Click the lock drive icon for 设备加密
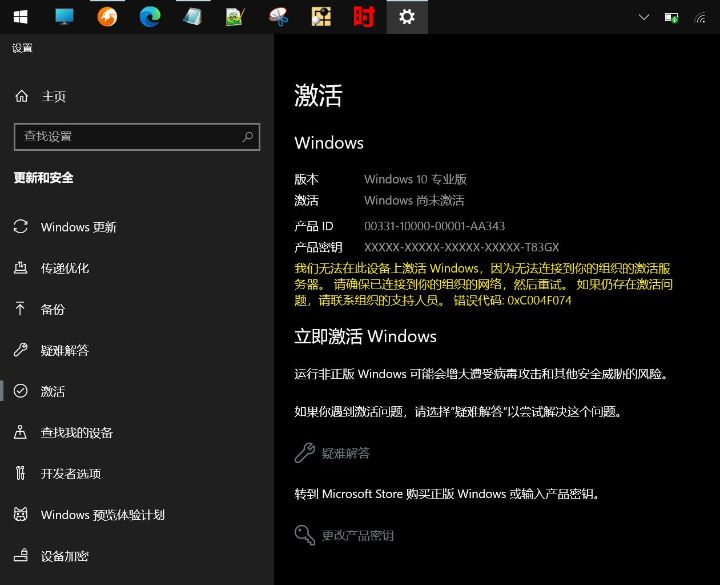Image resolution: width=720 pixels, height=585 pixels. pyautogui.click(x=20, y=555)
